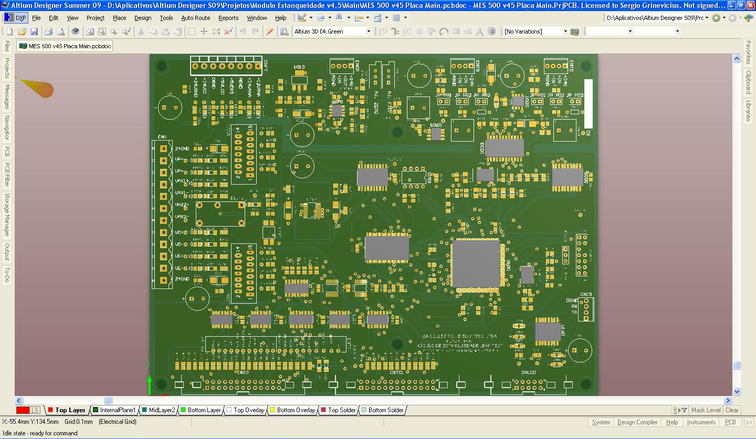Select the place component icon

[x=492, y=31]
